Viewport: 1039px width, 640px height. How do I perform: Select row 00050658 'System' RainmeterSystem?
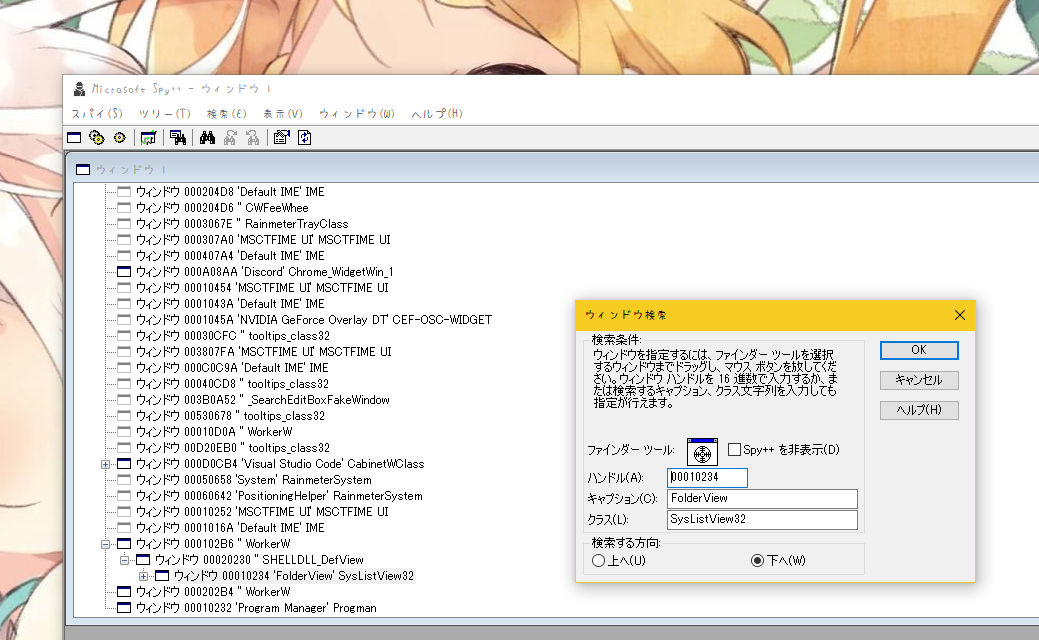click(254, 480)
